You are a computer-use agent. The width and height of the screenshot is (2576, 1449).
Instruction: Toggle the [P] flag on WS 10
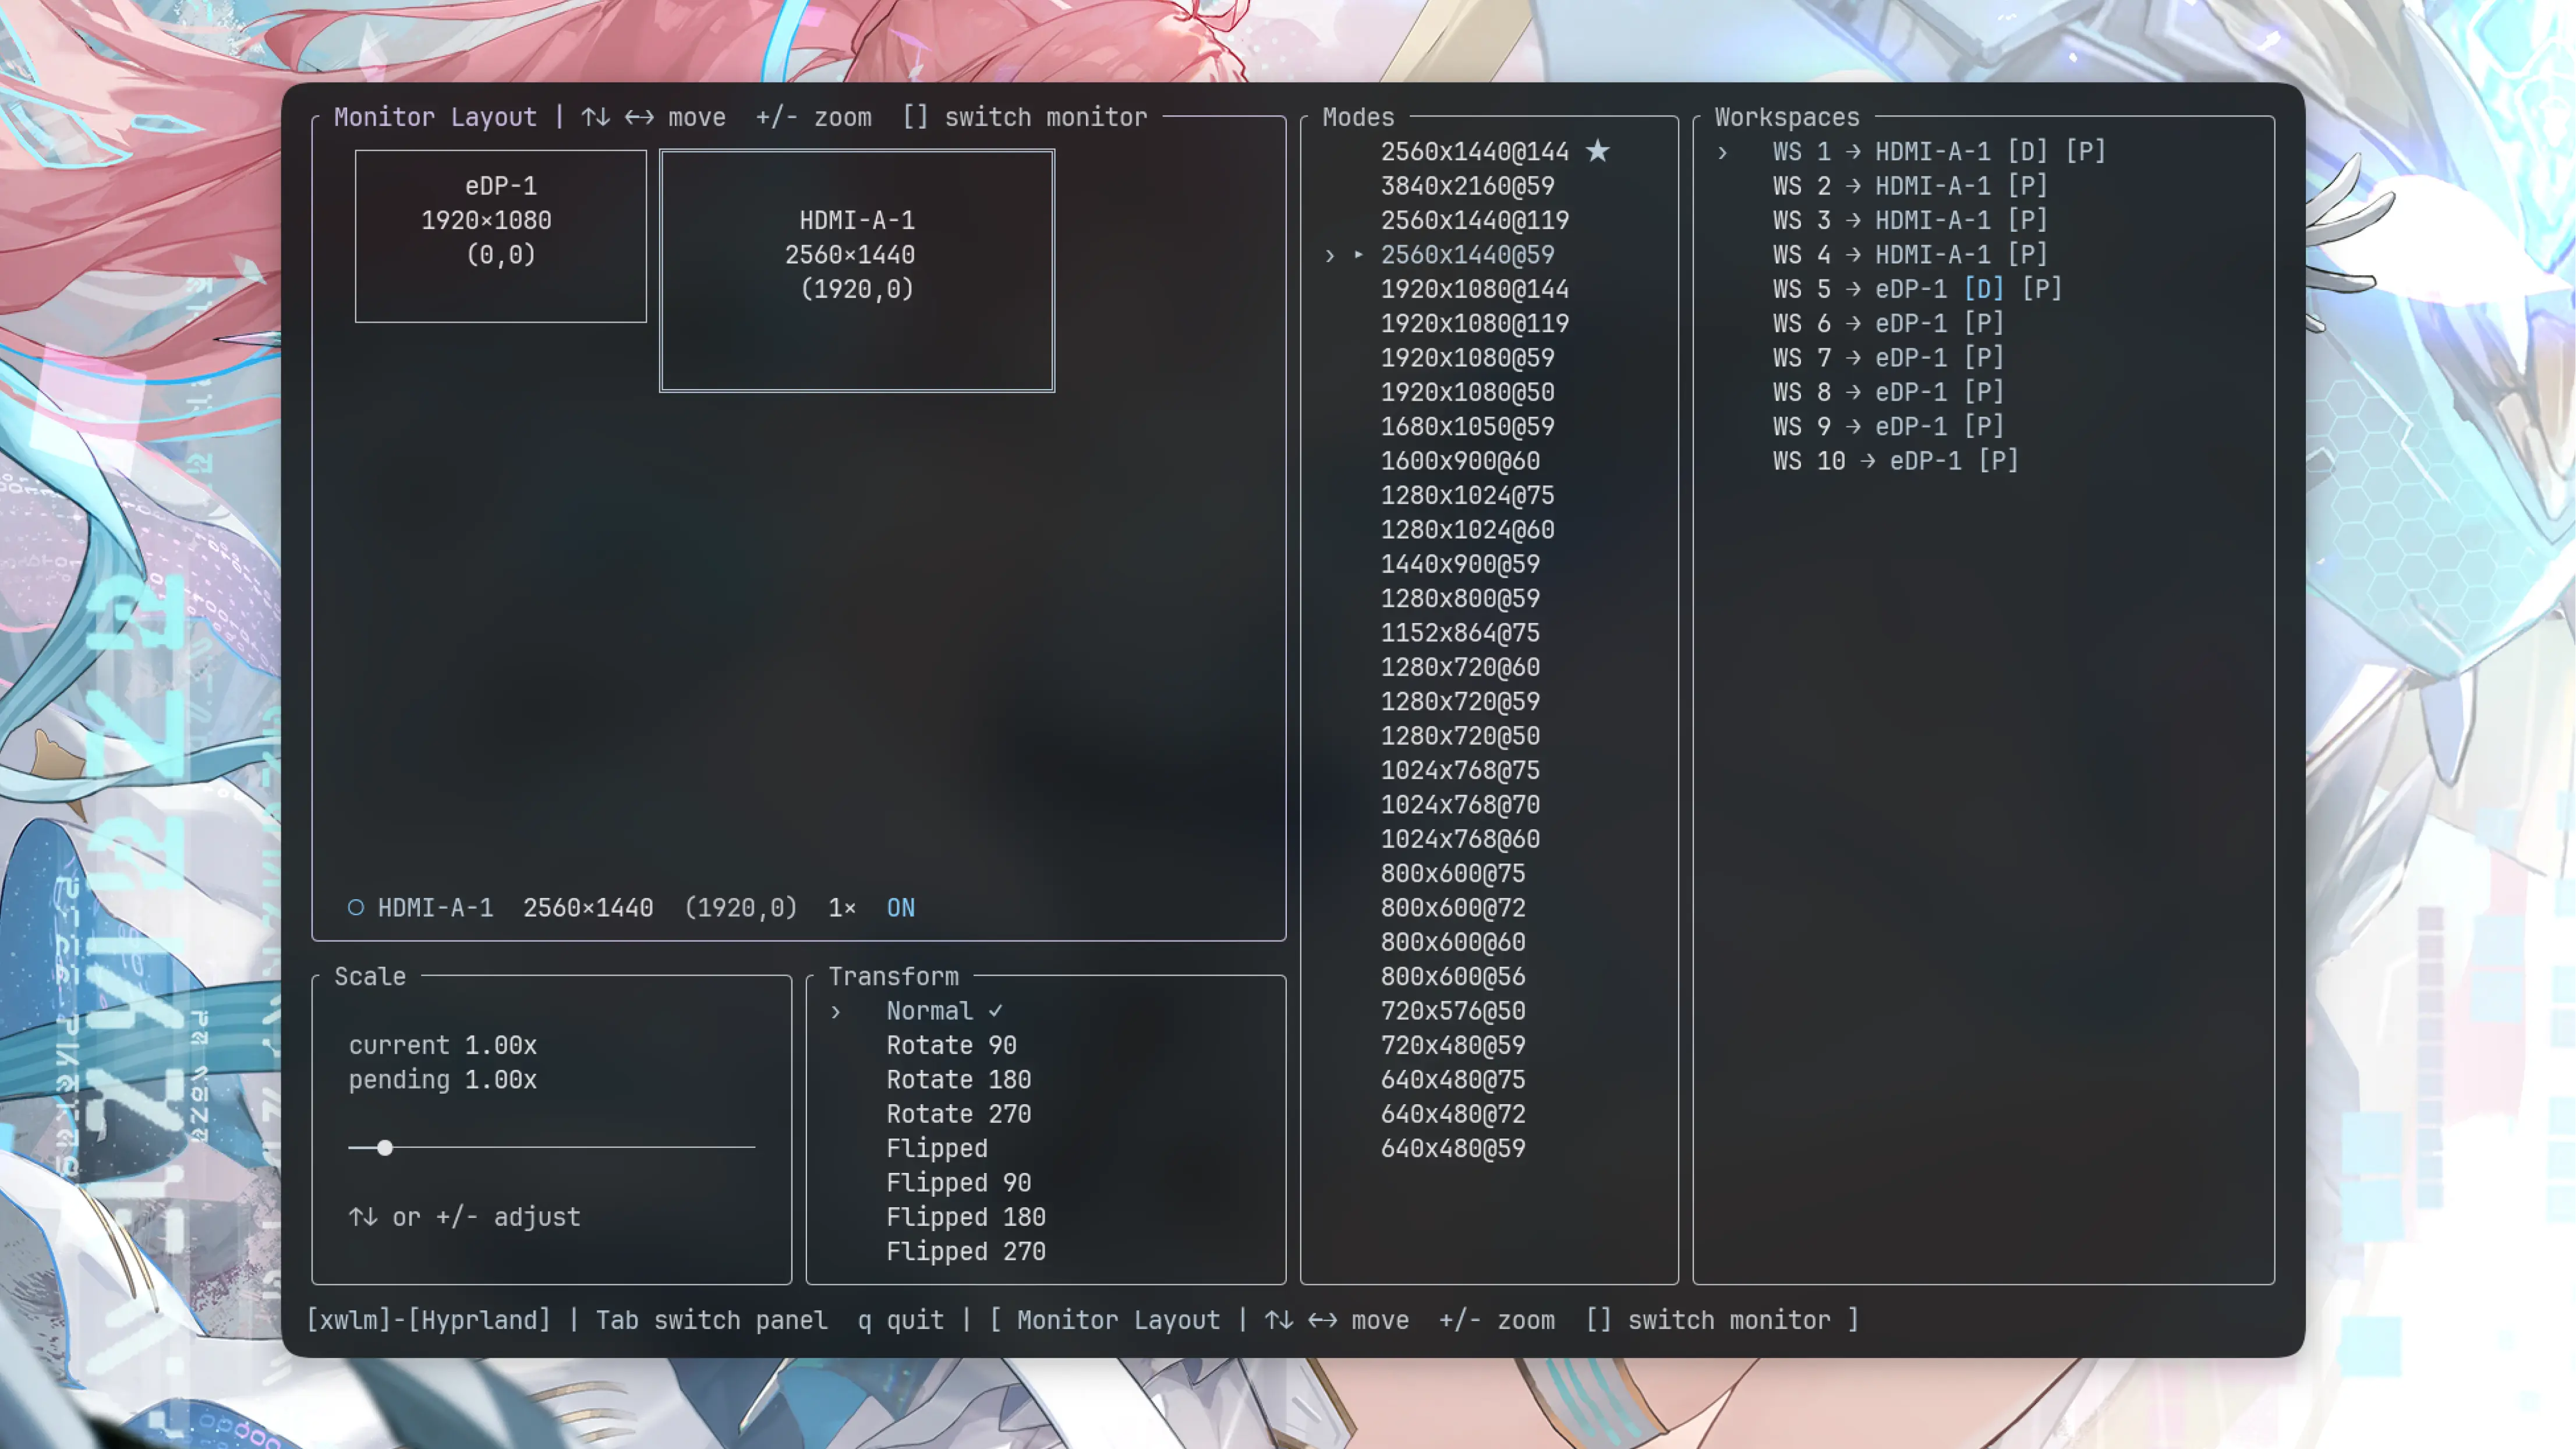[1999, 461]
